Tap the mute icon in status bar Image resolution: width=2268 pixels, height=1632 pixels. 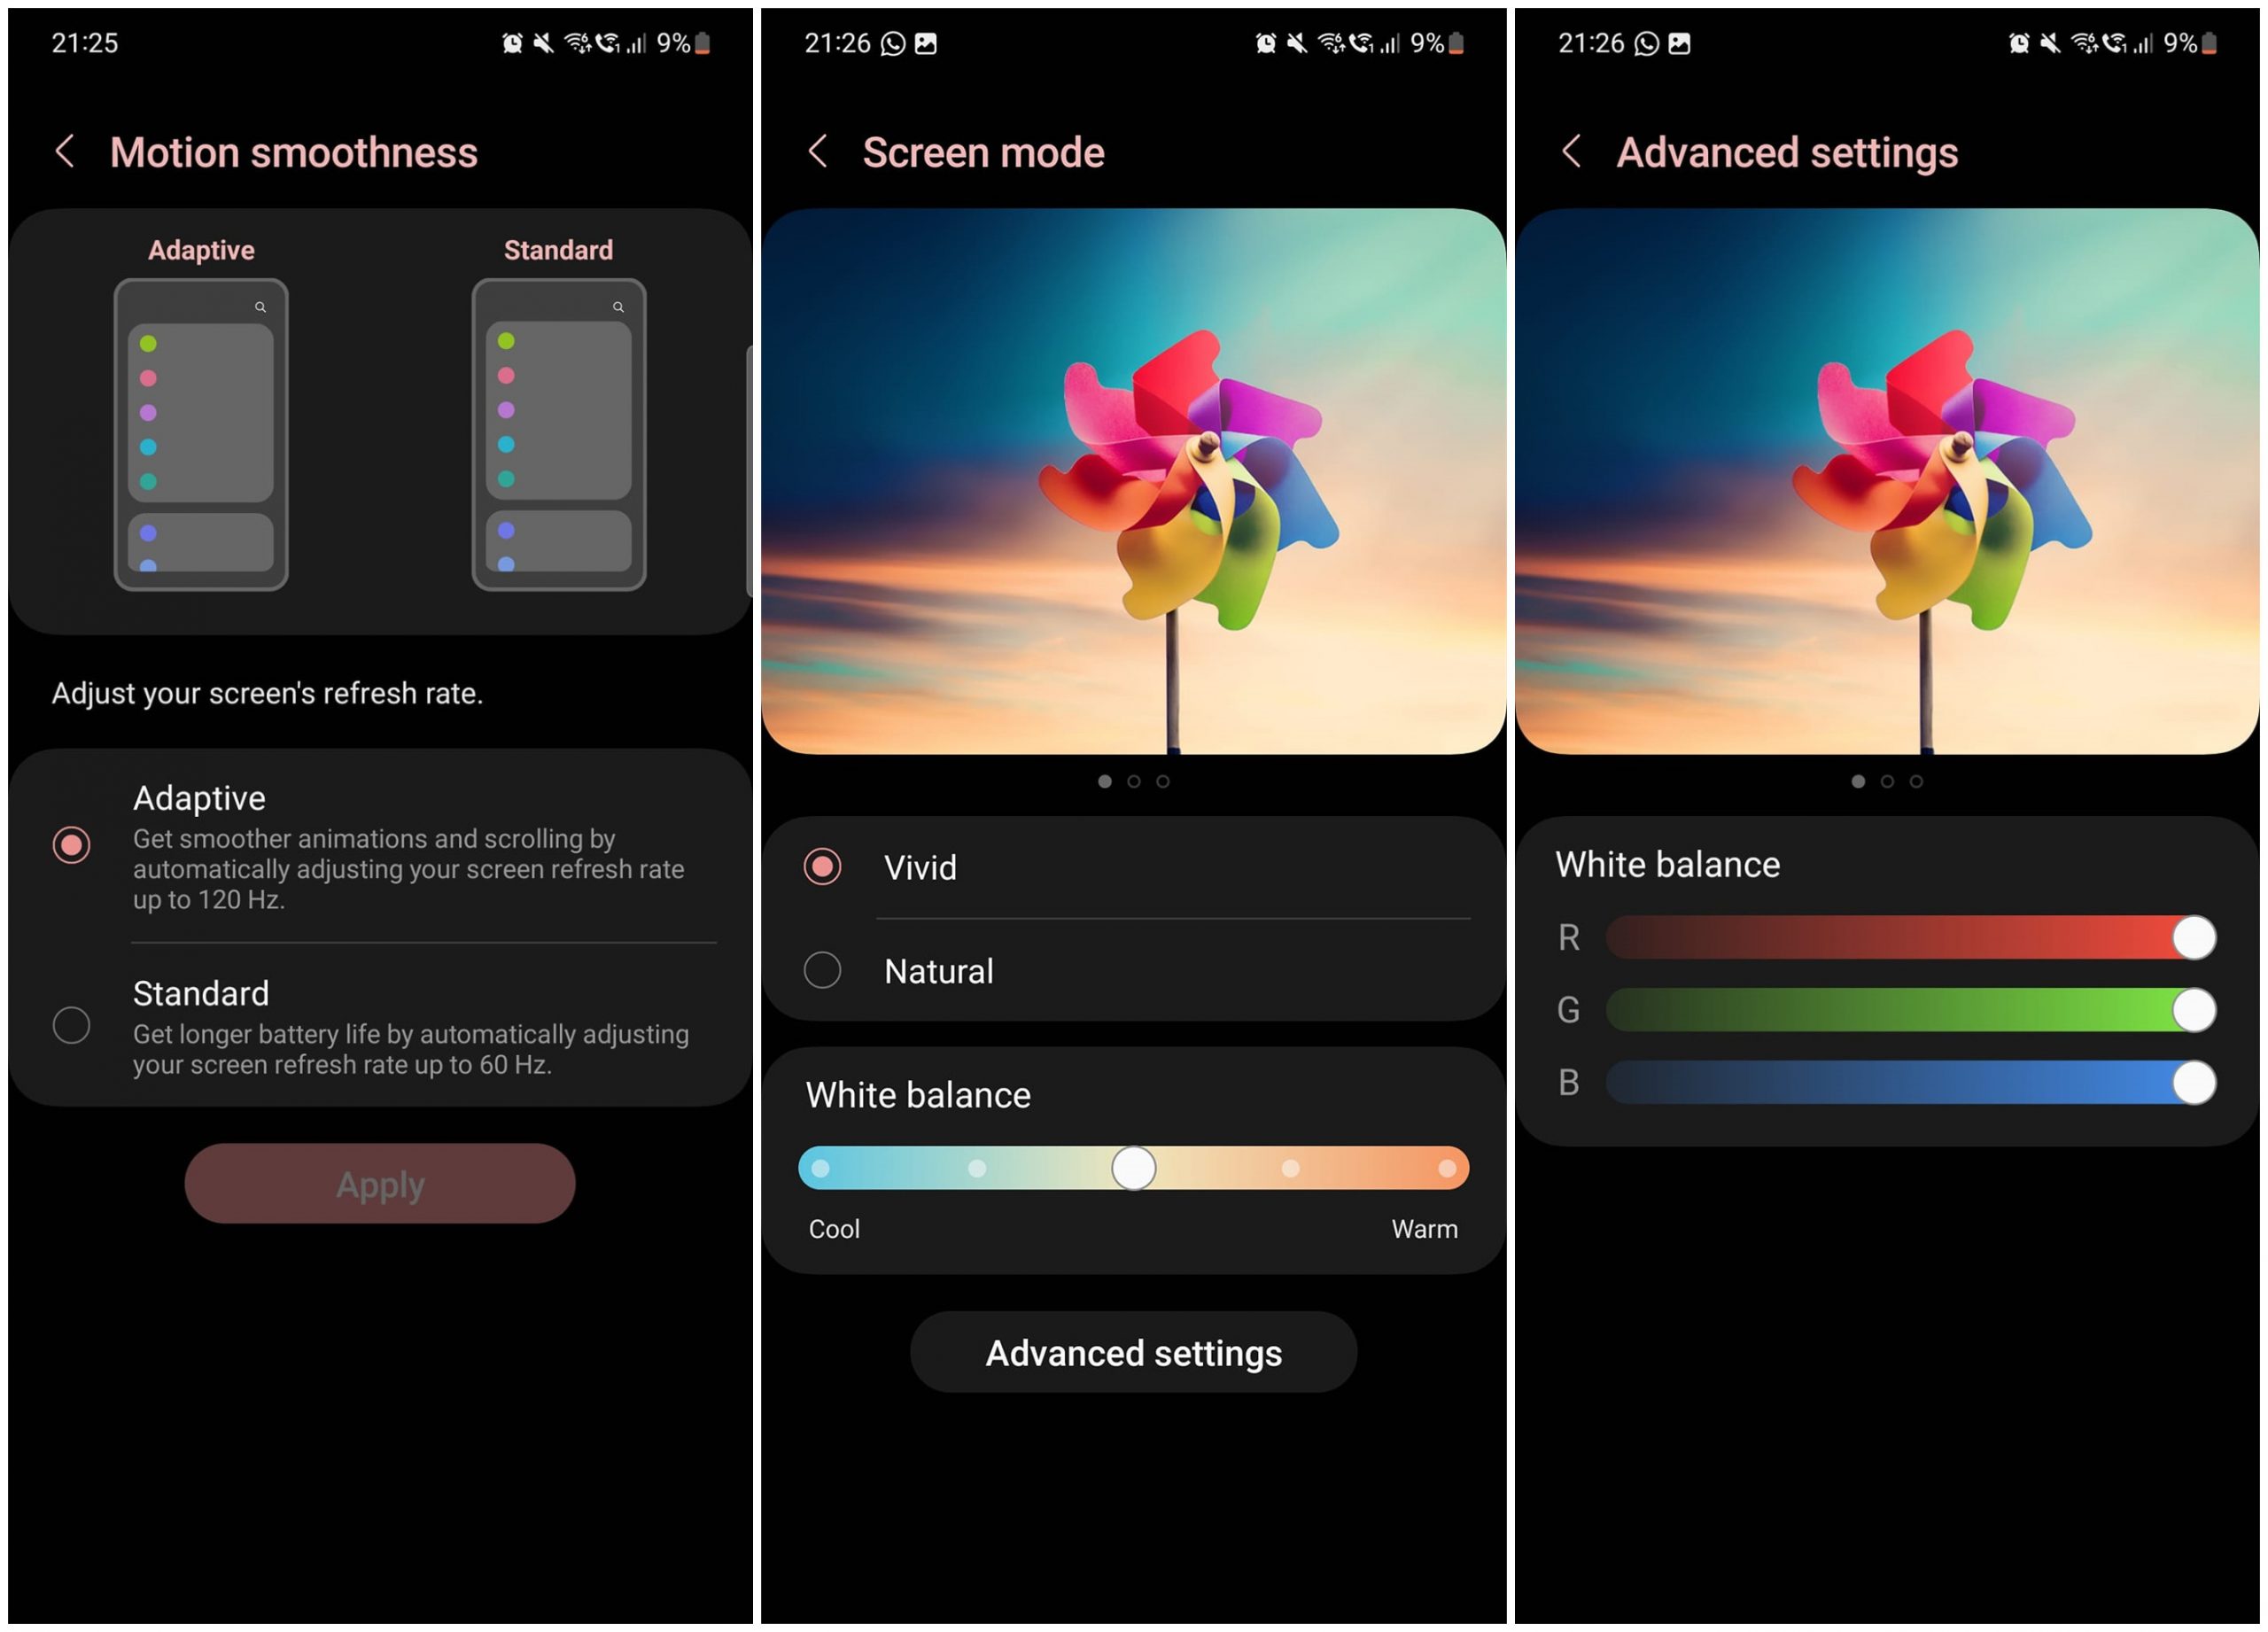click(x=533, y=32)
